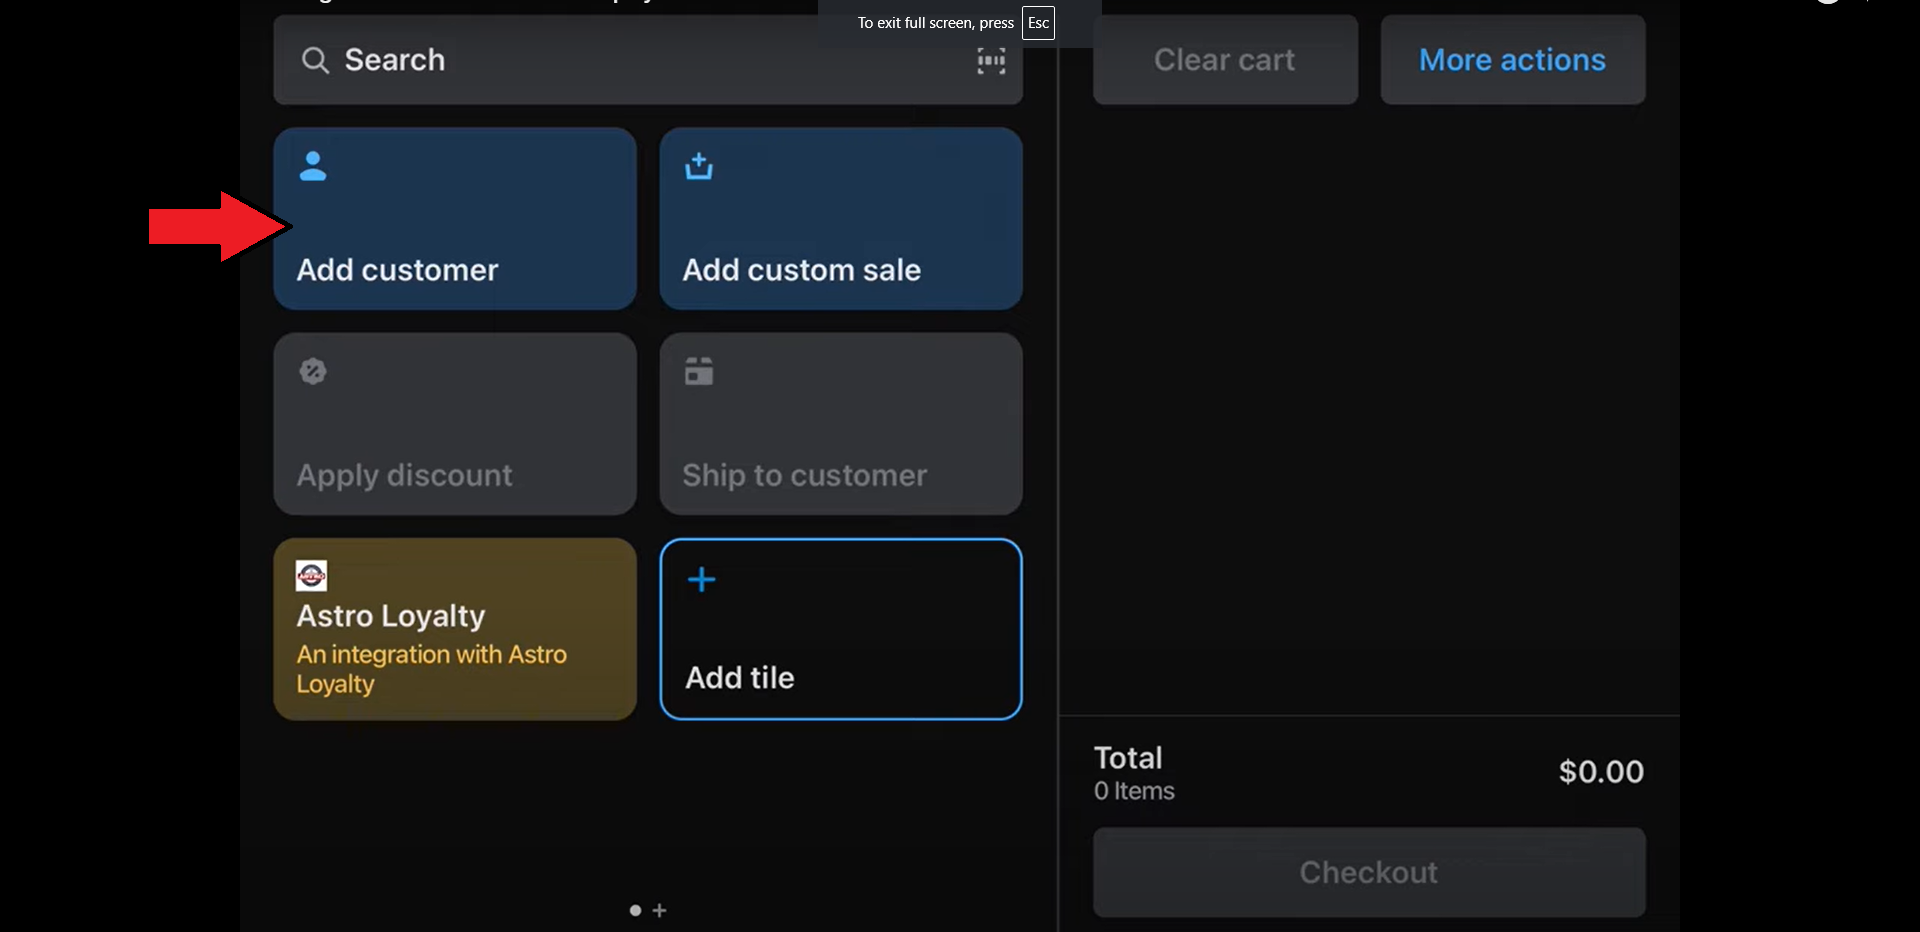Open the More actions menu
The height and width of the screenshot is (932, 1920).
click(x=1512, y=60)
